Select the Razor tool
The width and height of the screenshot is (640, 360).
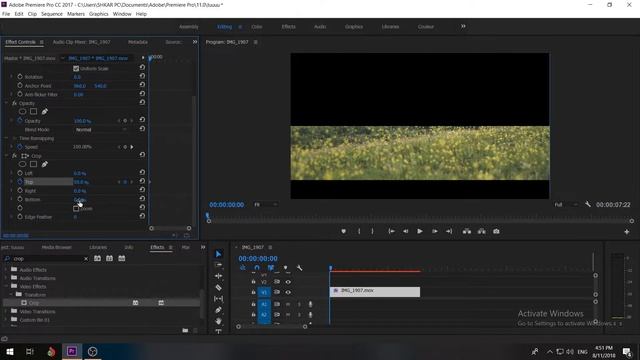point(218,287)
